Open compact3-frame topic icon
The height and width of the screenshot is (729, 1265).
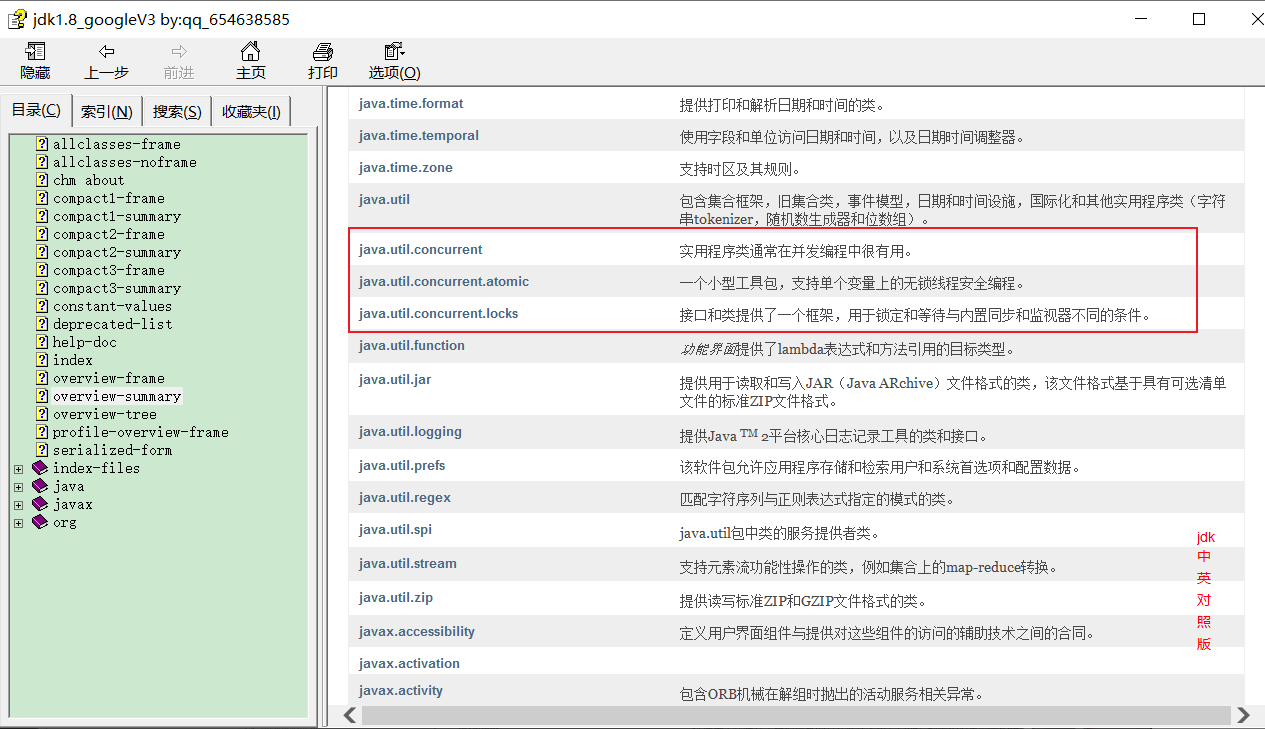(42, 270)
